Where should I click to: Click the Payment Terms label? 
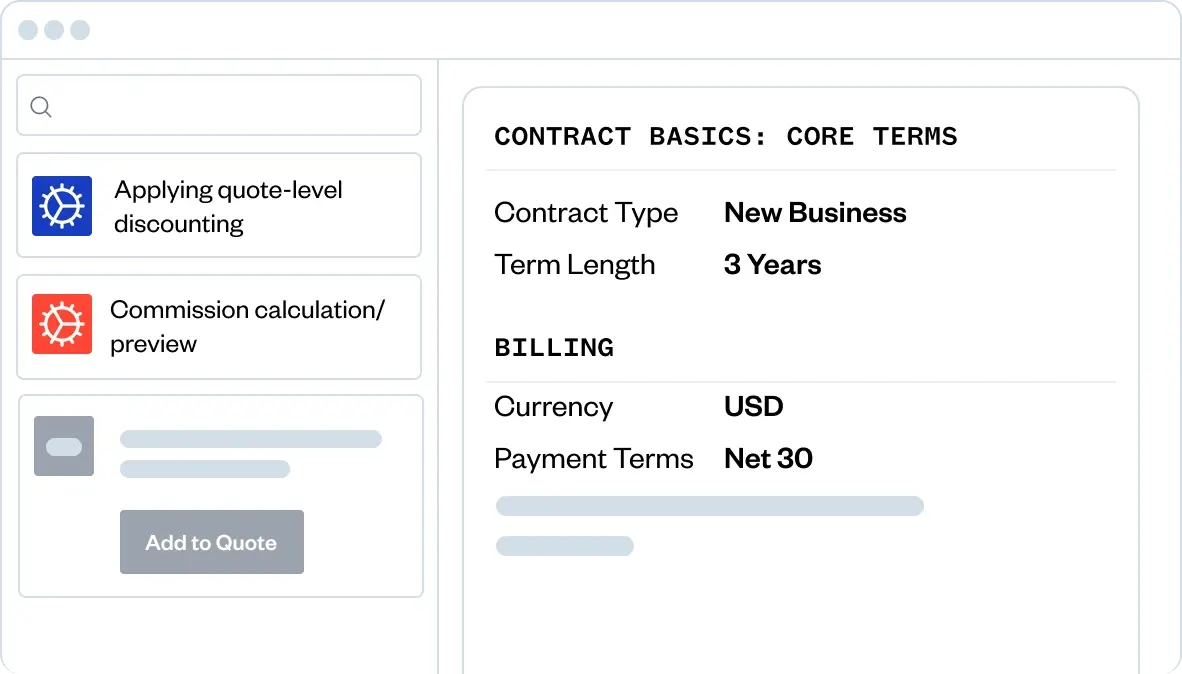(x=593, y=459)
